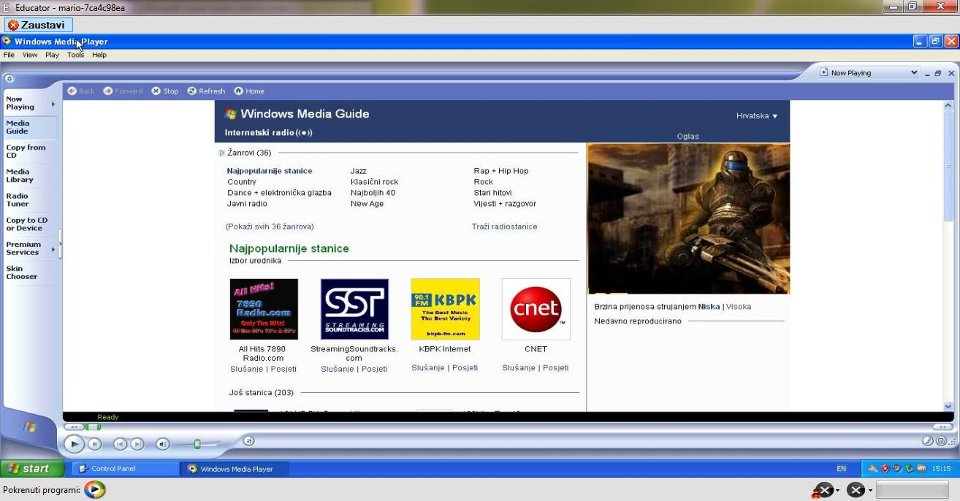The height and width of the screenshot is (501, 960).
Task: Open Copy to CD or Device tab
Action: coord(27,224)
